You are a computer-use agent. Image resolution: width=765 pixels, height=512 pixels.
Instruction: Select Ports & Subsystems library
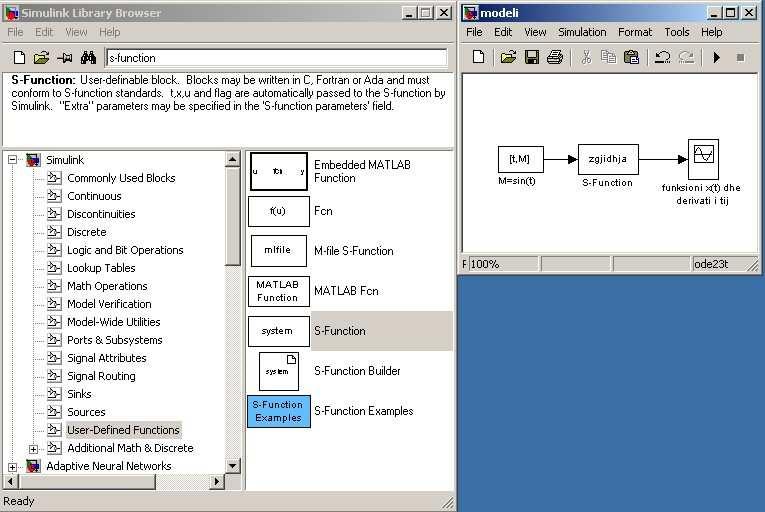pyautogui.click(x=114, y=340)
